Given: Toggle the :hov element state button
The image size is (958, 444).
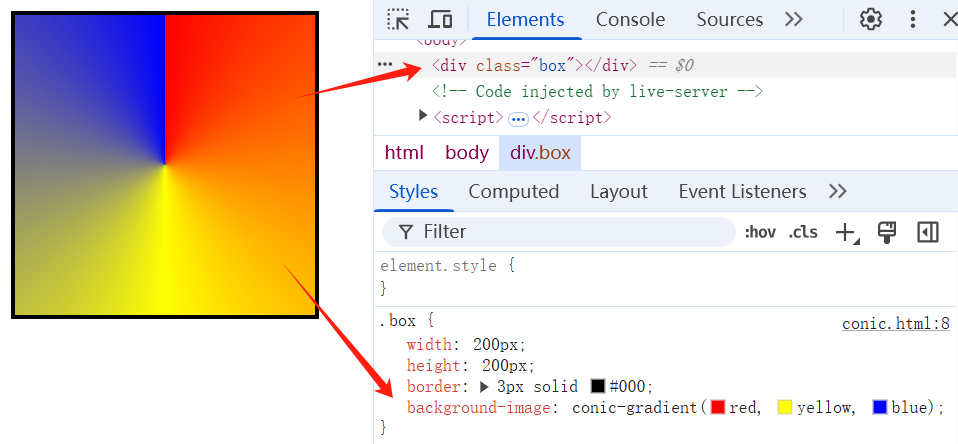Looking at the screenshot, I should tap(760, 232).
